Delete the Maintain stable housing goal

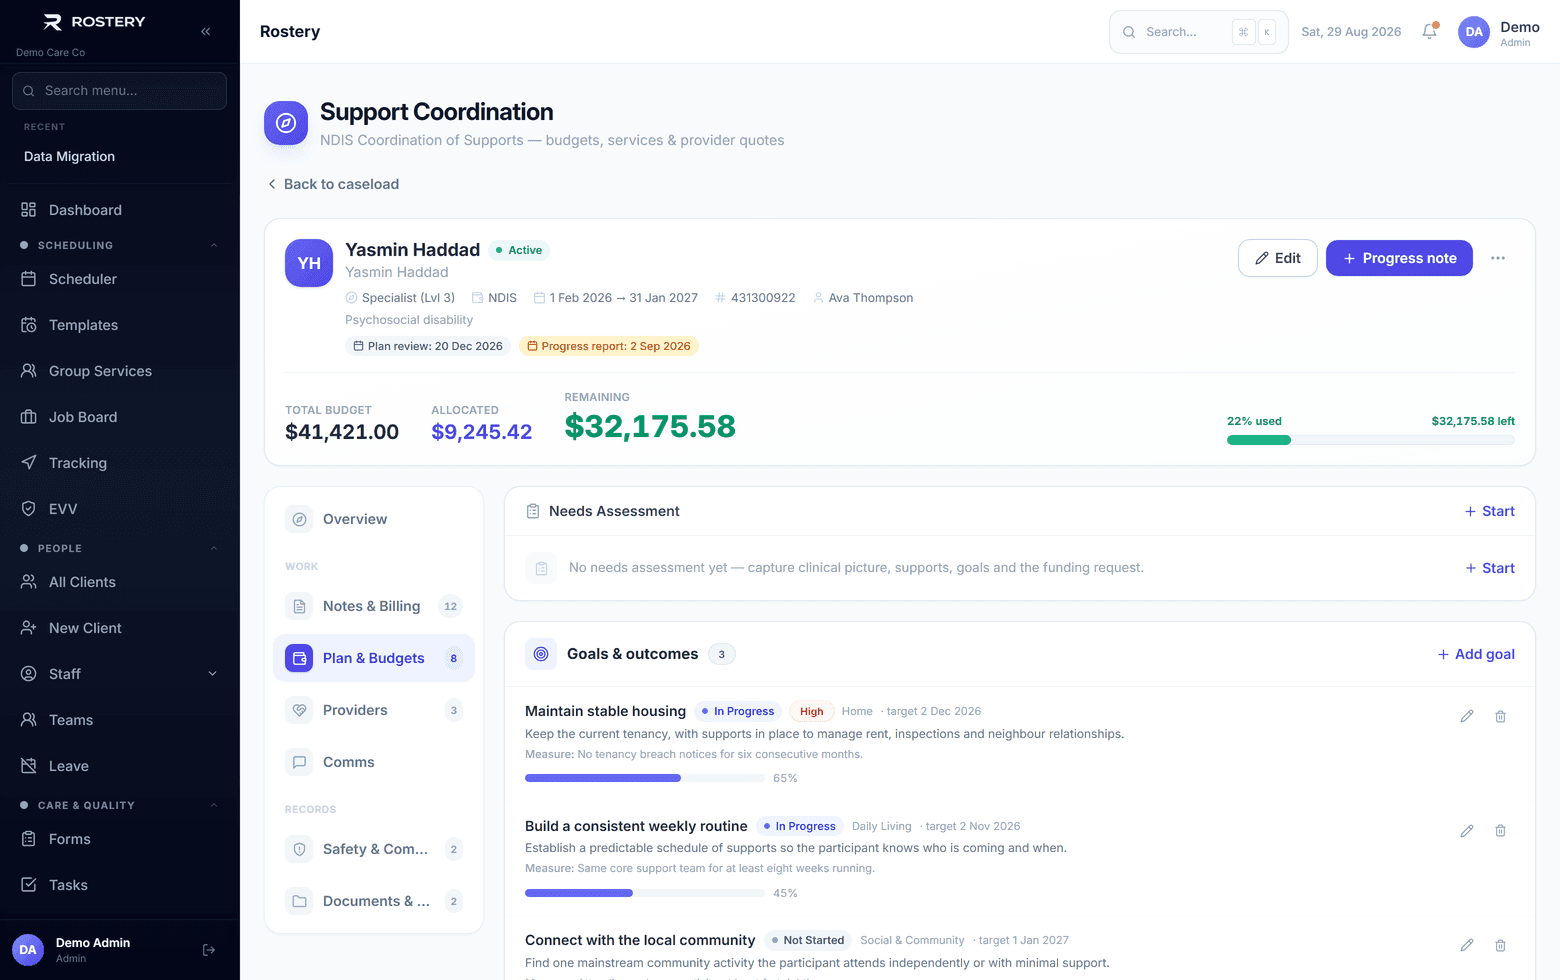coord(1501,716)
